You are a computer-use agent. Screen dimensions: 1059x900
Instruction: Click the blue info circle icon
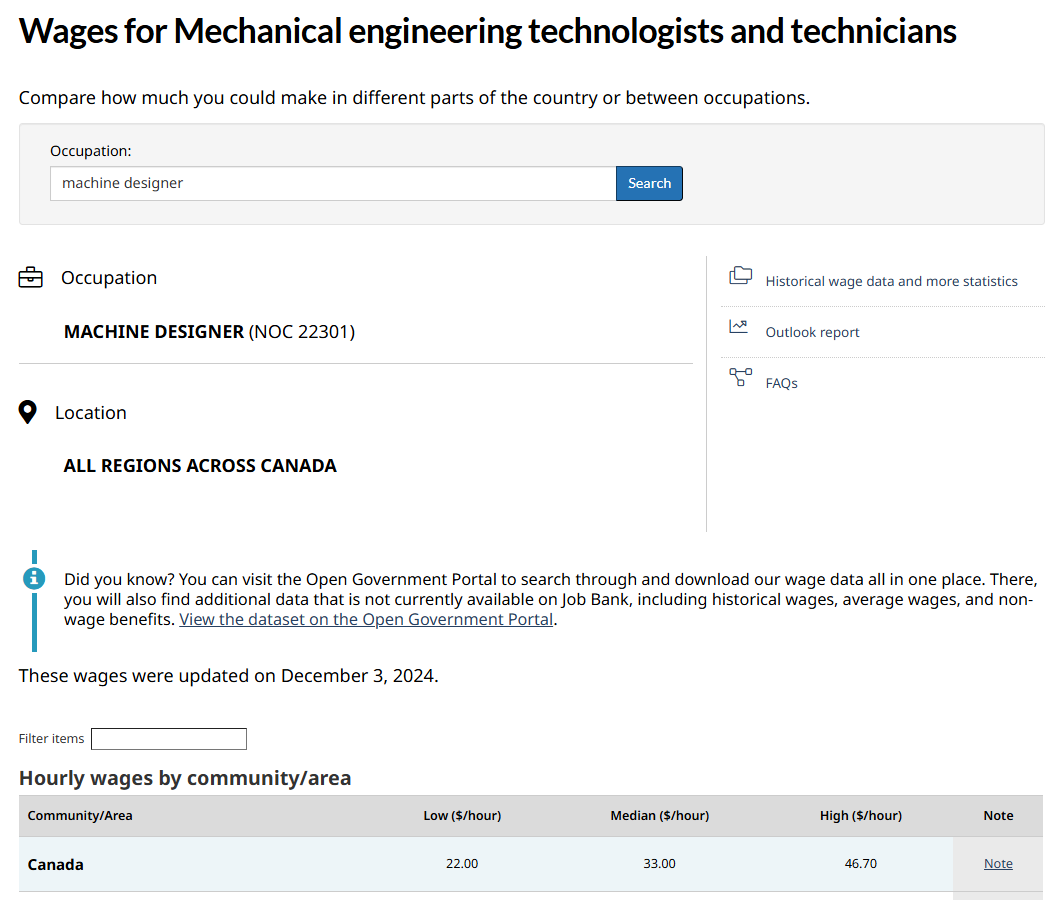[34, 578]
